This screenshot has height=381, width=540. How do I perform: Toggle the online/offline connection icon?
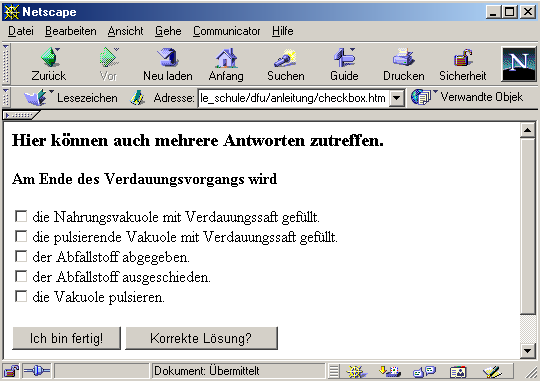click(37, 371)
